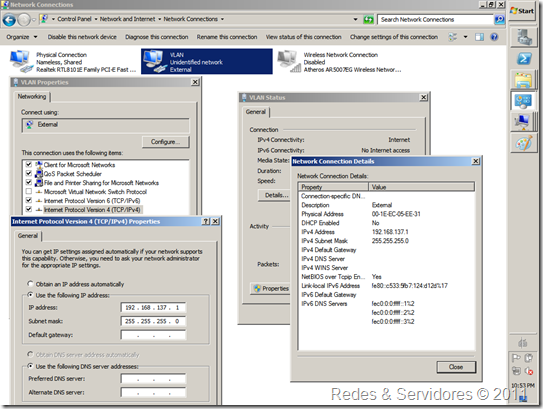Click Rename this connection
The width and height of the screenshot is (543, 409).
pos(227,37)
